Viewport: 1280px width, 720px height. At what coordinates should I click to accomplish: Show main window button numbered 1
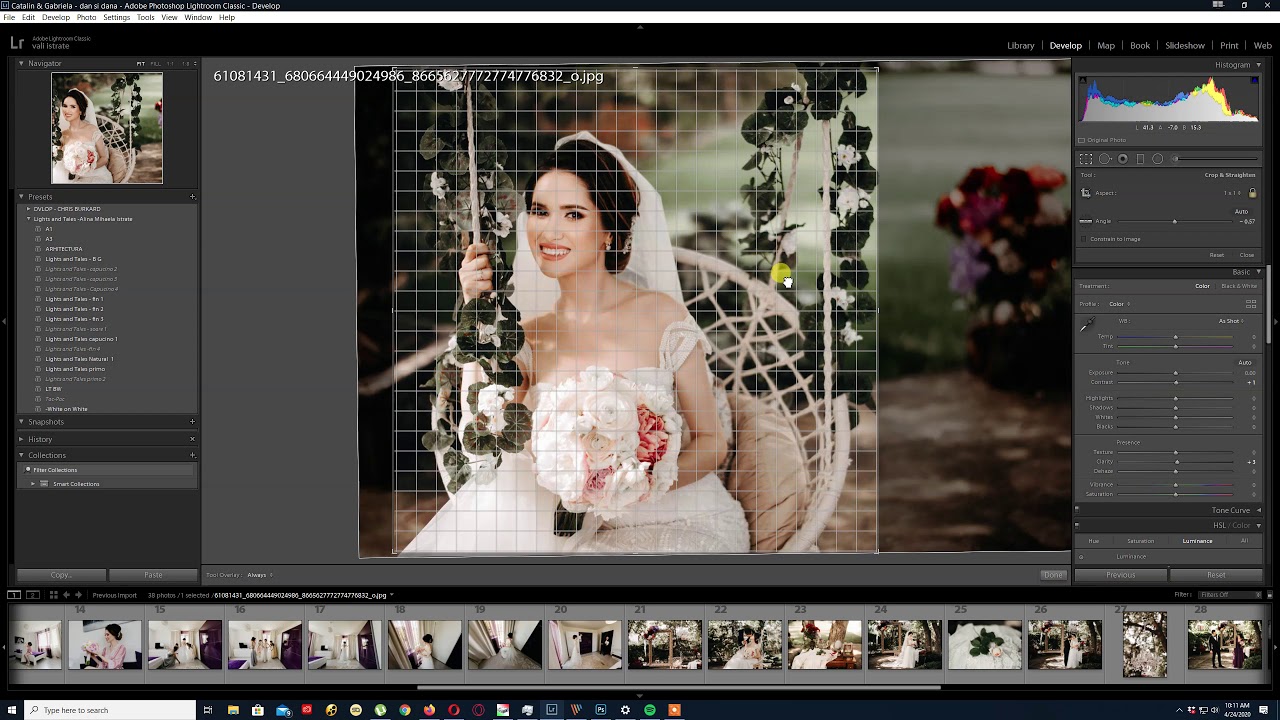click(x=14, y=595)
